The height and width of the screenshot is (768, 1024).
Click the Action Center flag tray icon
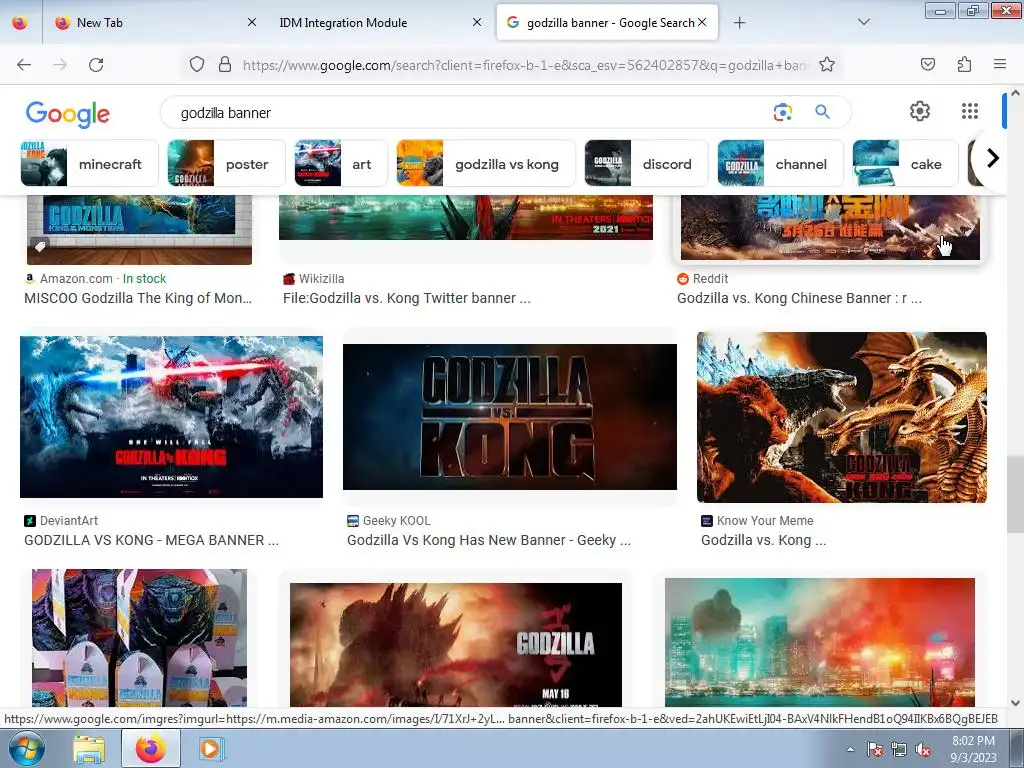point(874,750)
